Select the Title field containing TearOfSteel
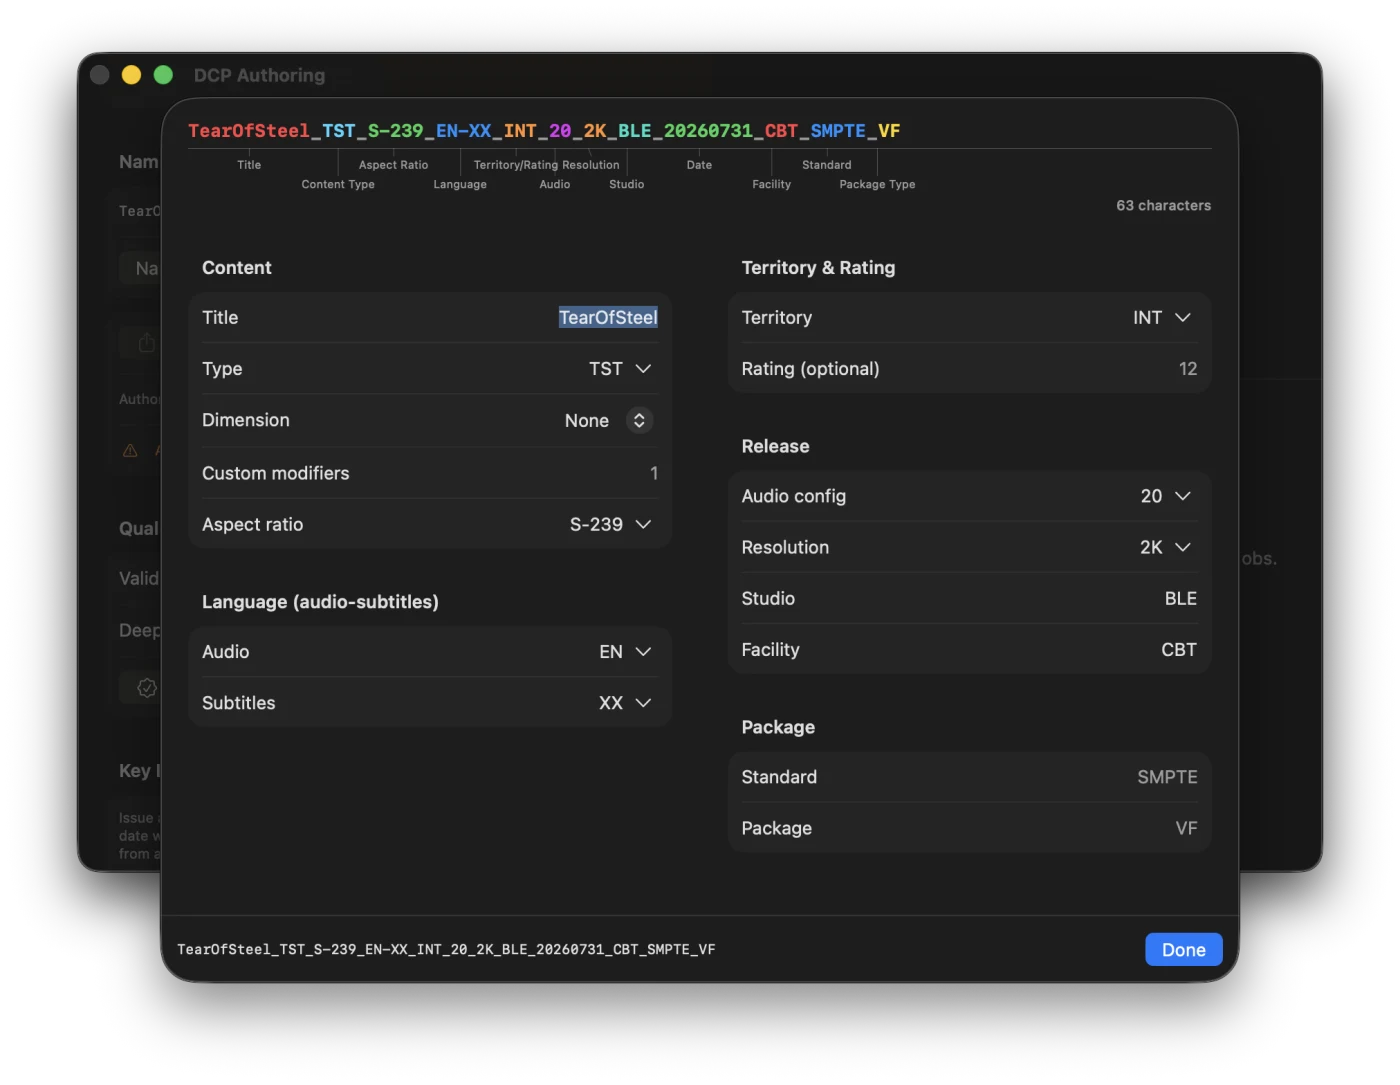 608,318
